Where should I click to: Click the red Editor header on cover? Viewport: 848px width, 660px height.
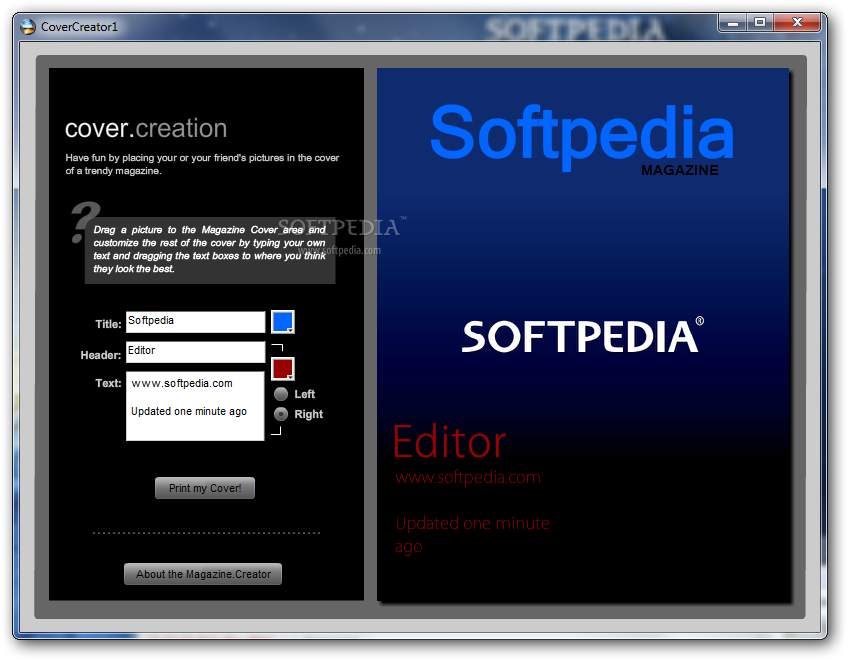point(449,442)
